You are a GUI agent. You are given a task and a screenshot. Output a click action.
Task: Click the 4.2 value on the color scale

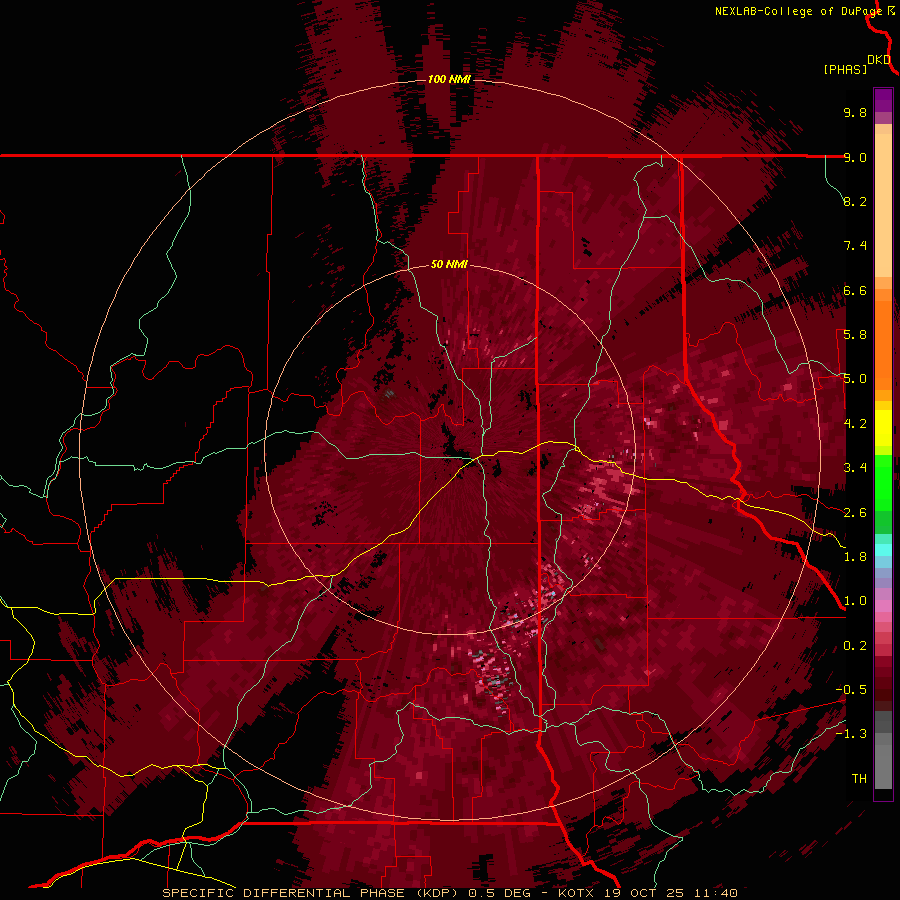click(855, 424)
